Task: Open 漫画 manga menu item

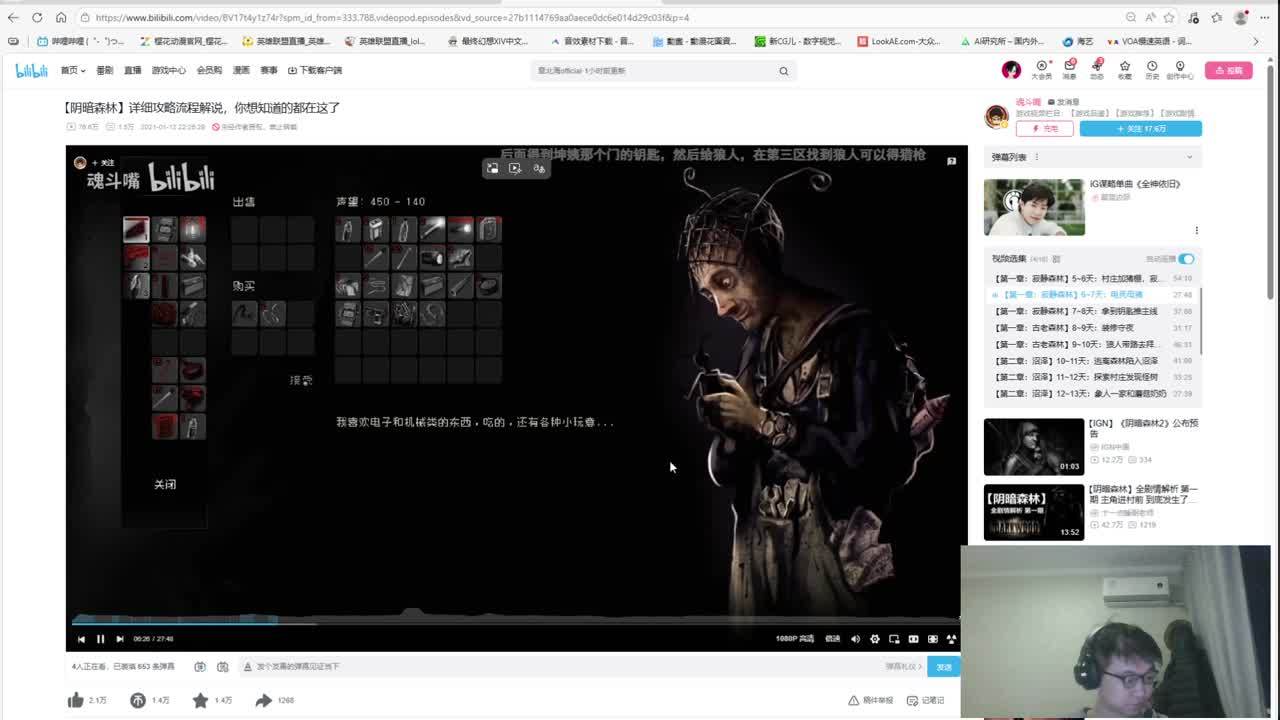Action: point(241,70)
